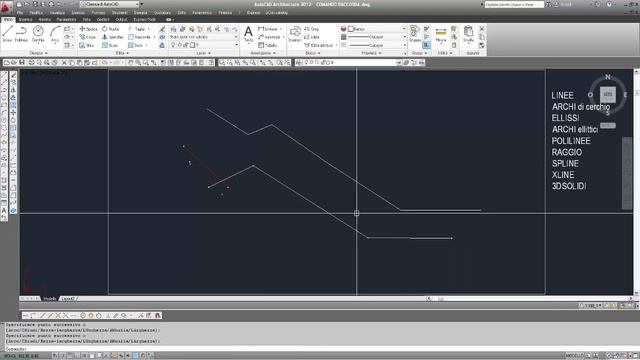
Task: Select the Linea draw tool
Action: click(7, 34)
